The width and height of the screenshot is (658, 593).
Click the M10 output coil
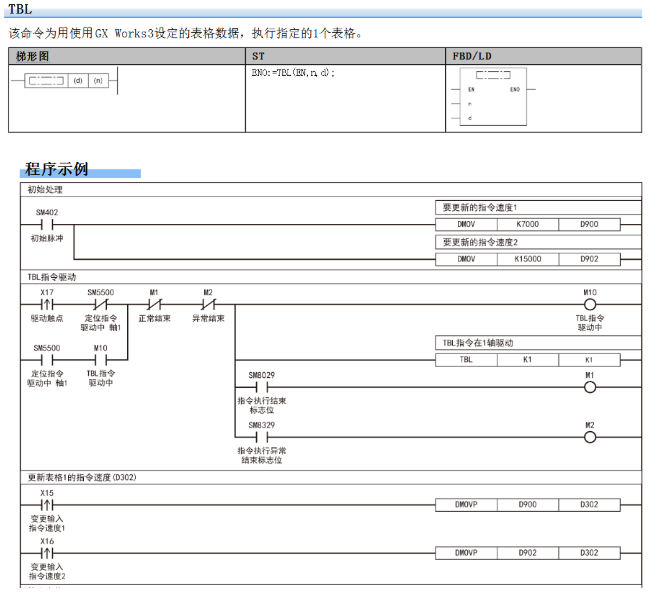[x=590, y=304]
